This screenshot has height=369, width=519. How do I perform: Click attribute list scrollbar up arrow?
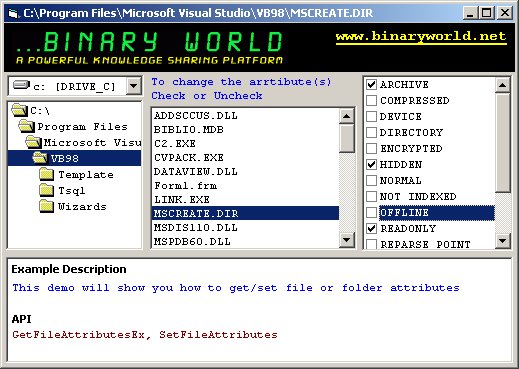502,85
